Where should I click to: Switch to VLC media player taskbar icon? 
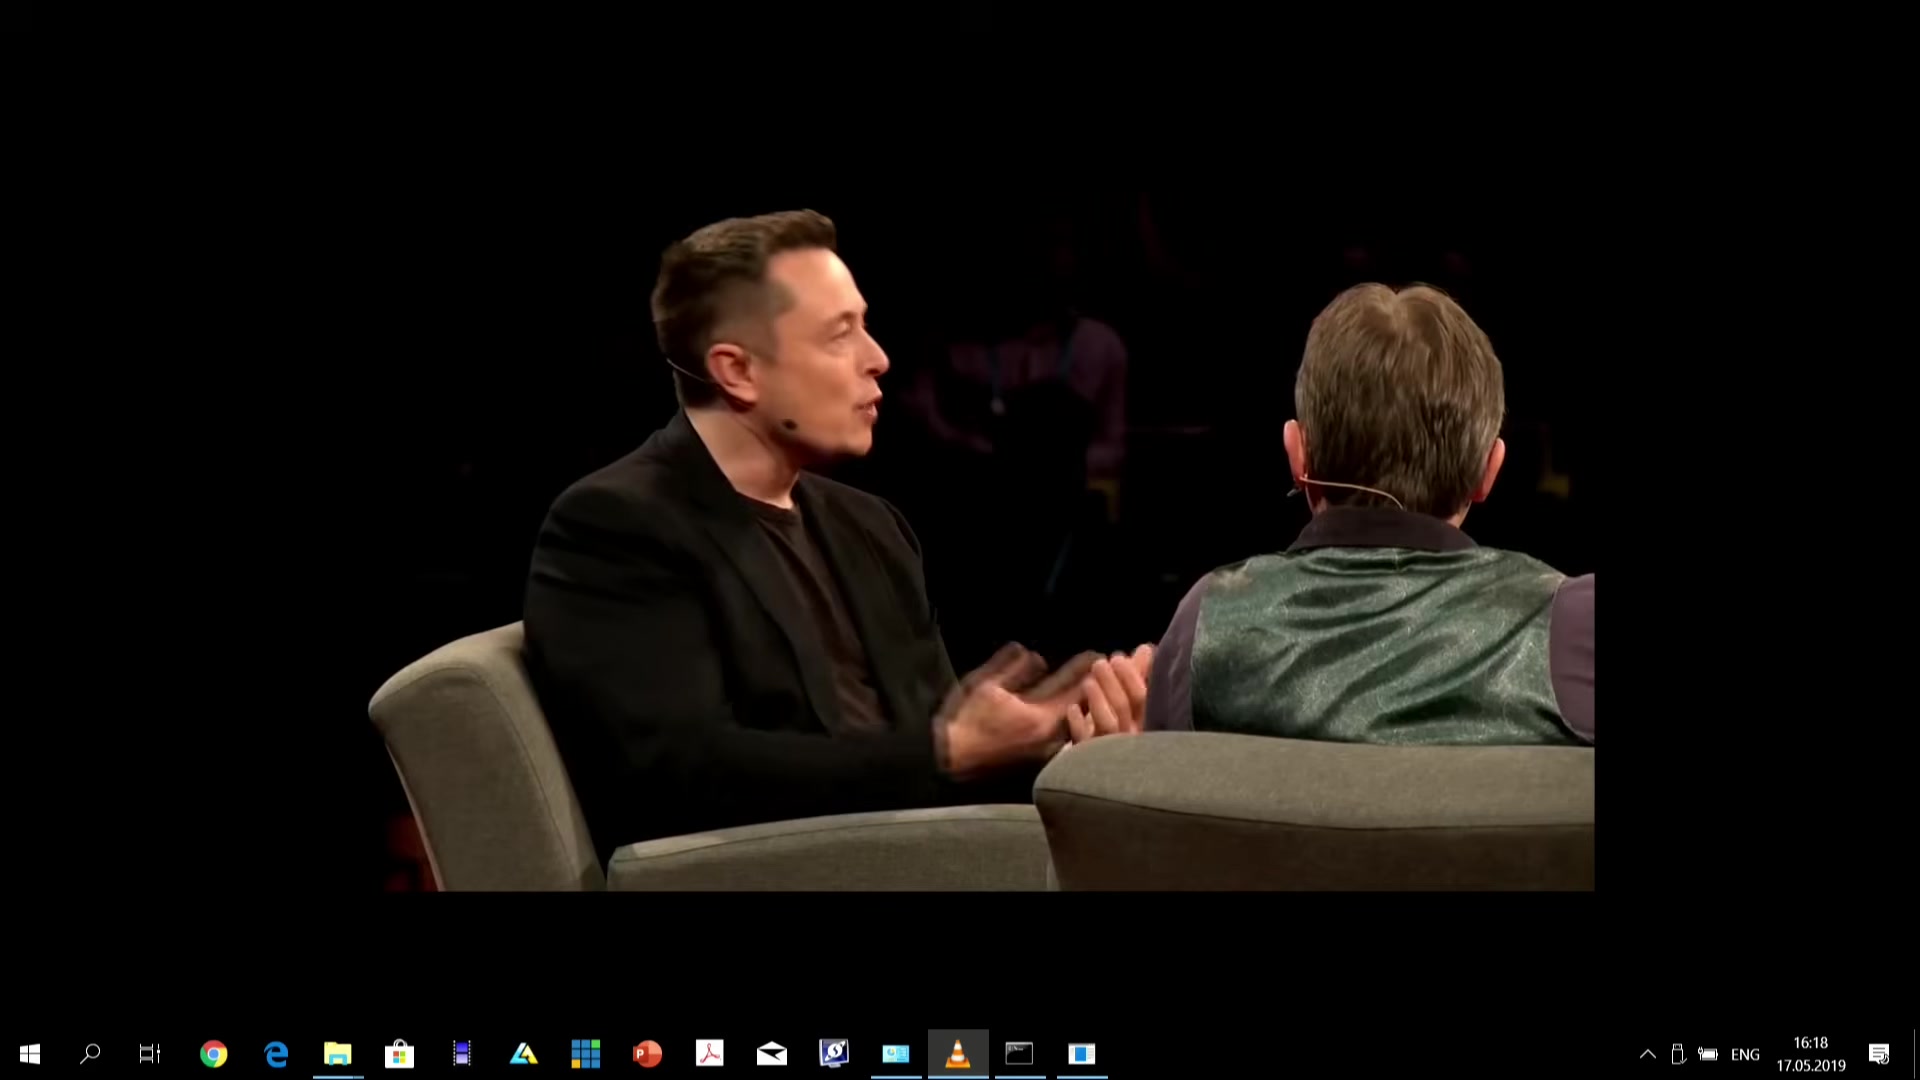pos(958,1054)
